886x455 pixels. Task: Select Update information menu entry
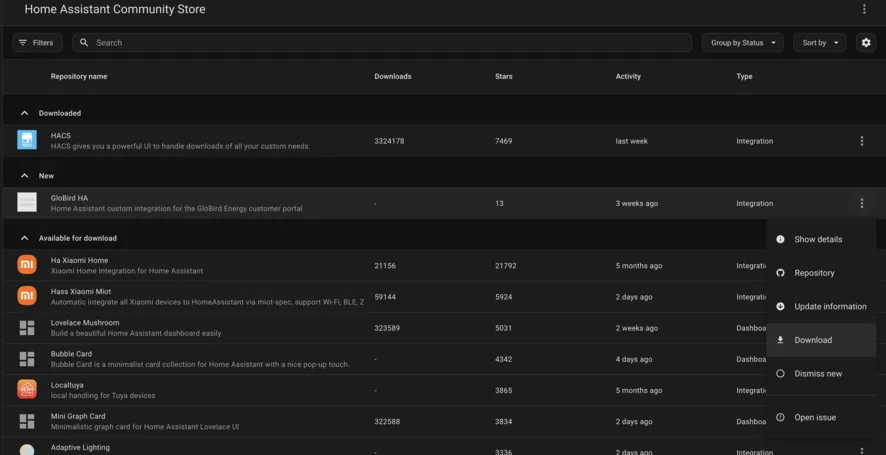(x=820, y=306)
